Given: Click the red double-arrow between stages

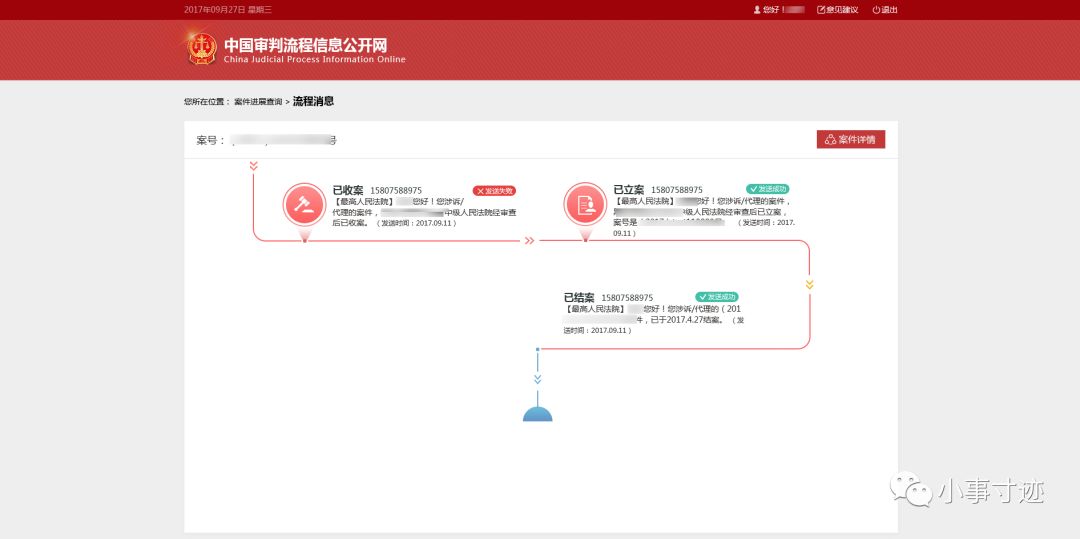Looking at the screenshot, I should click(530, 240).
